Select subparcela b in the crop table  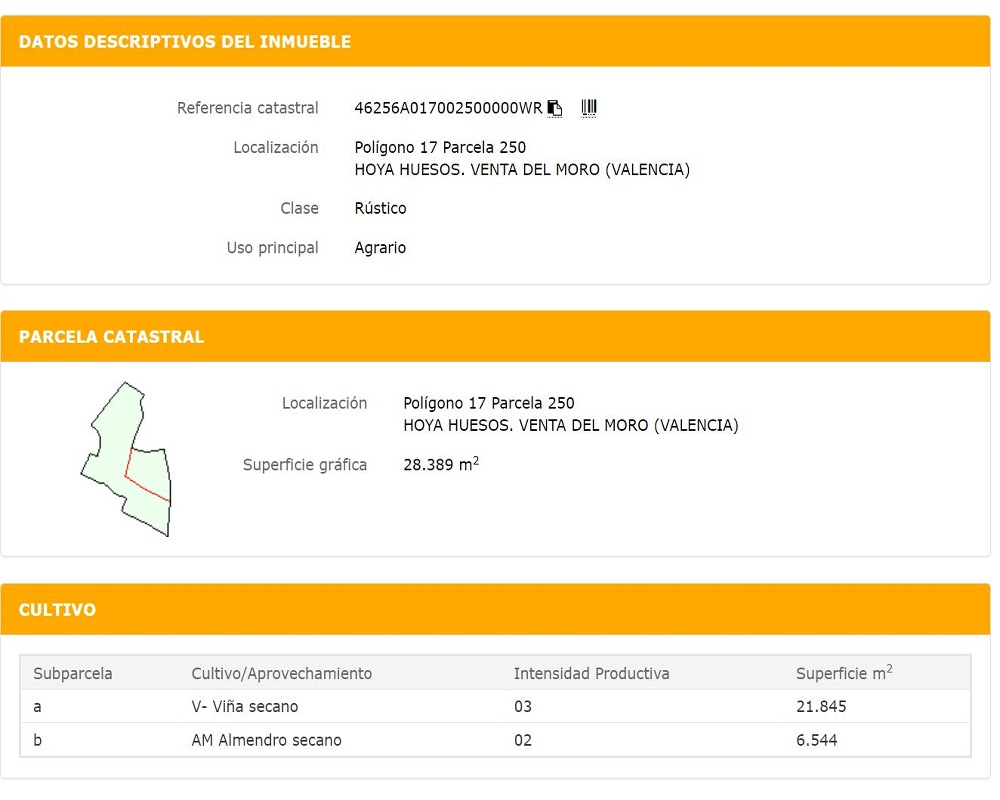38,741
